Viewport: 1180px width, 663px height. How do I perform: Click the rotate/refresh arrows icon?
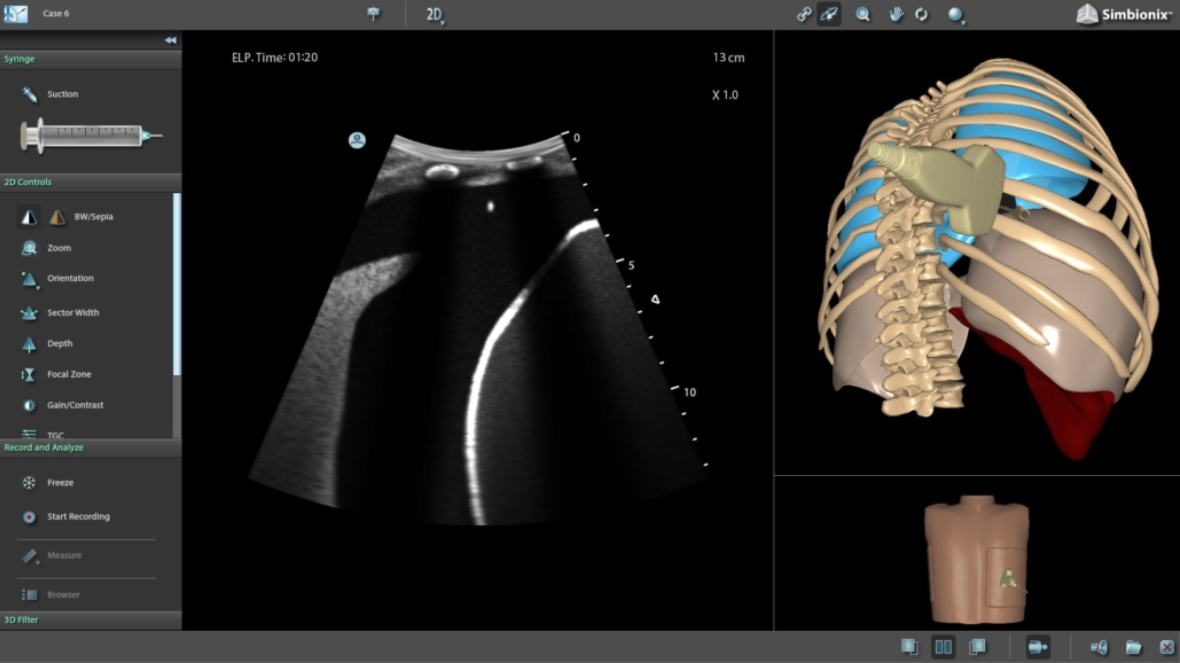coord(921,14)
